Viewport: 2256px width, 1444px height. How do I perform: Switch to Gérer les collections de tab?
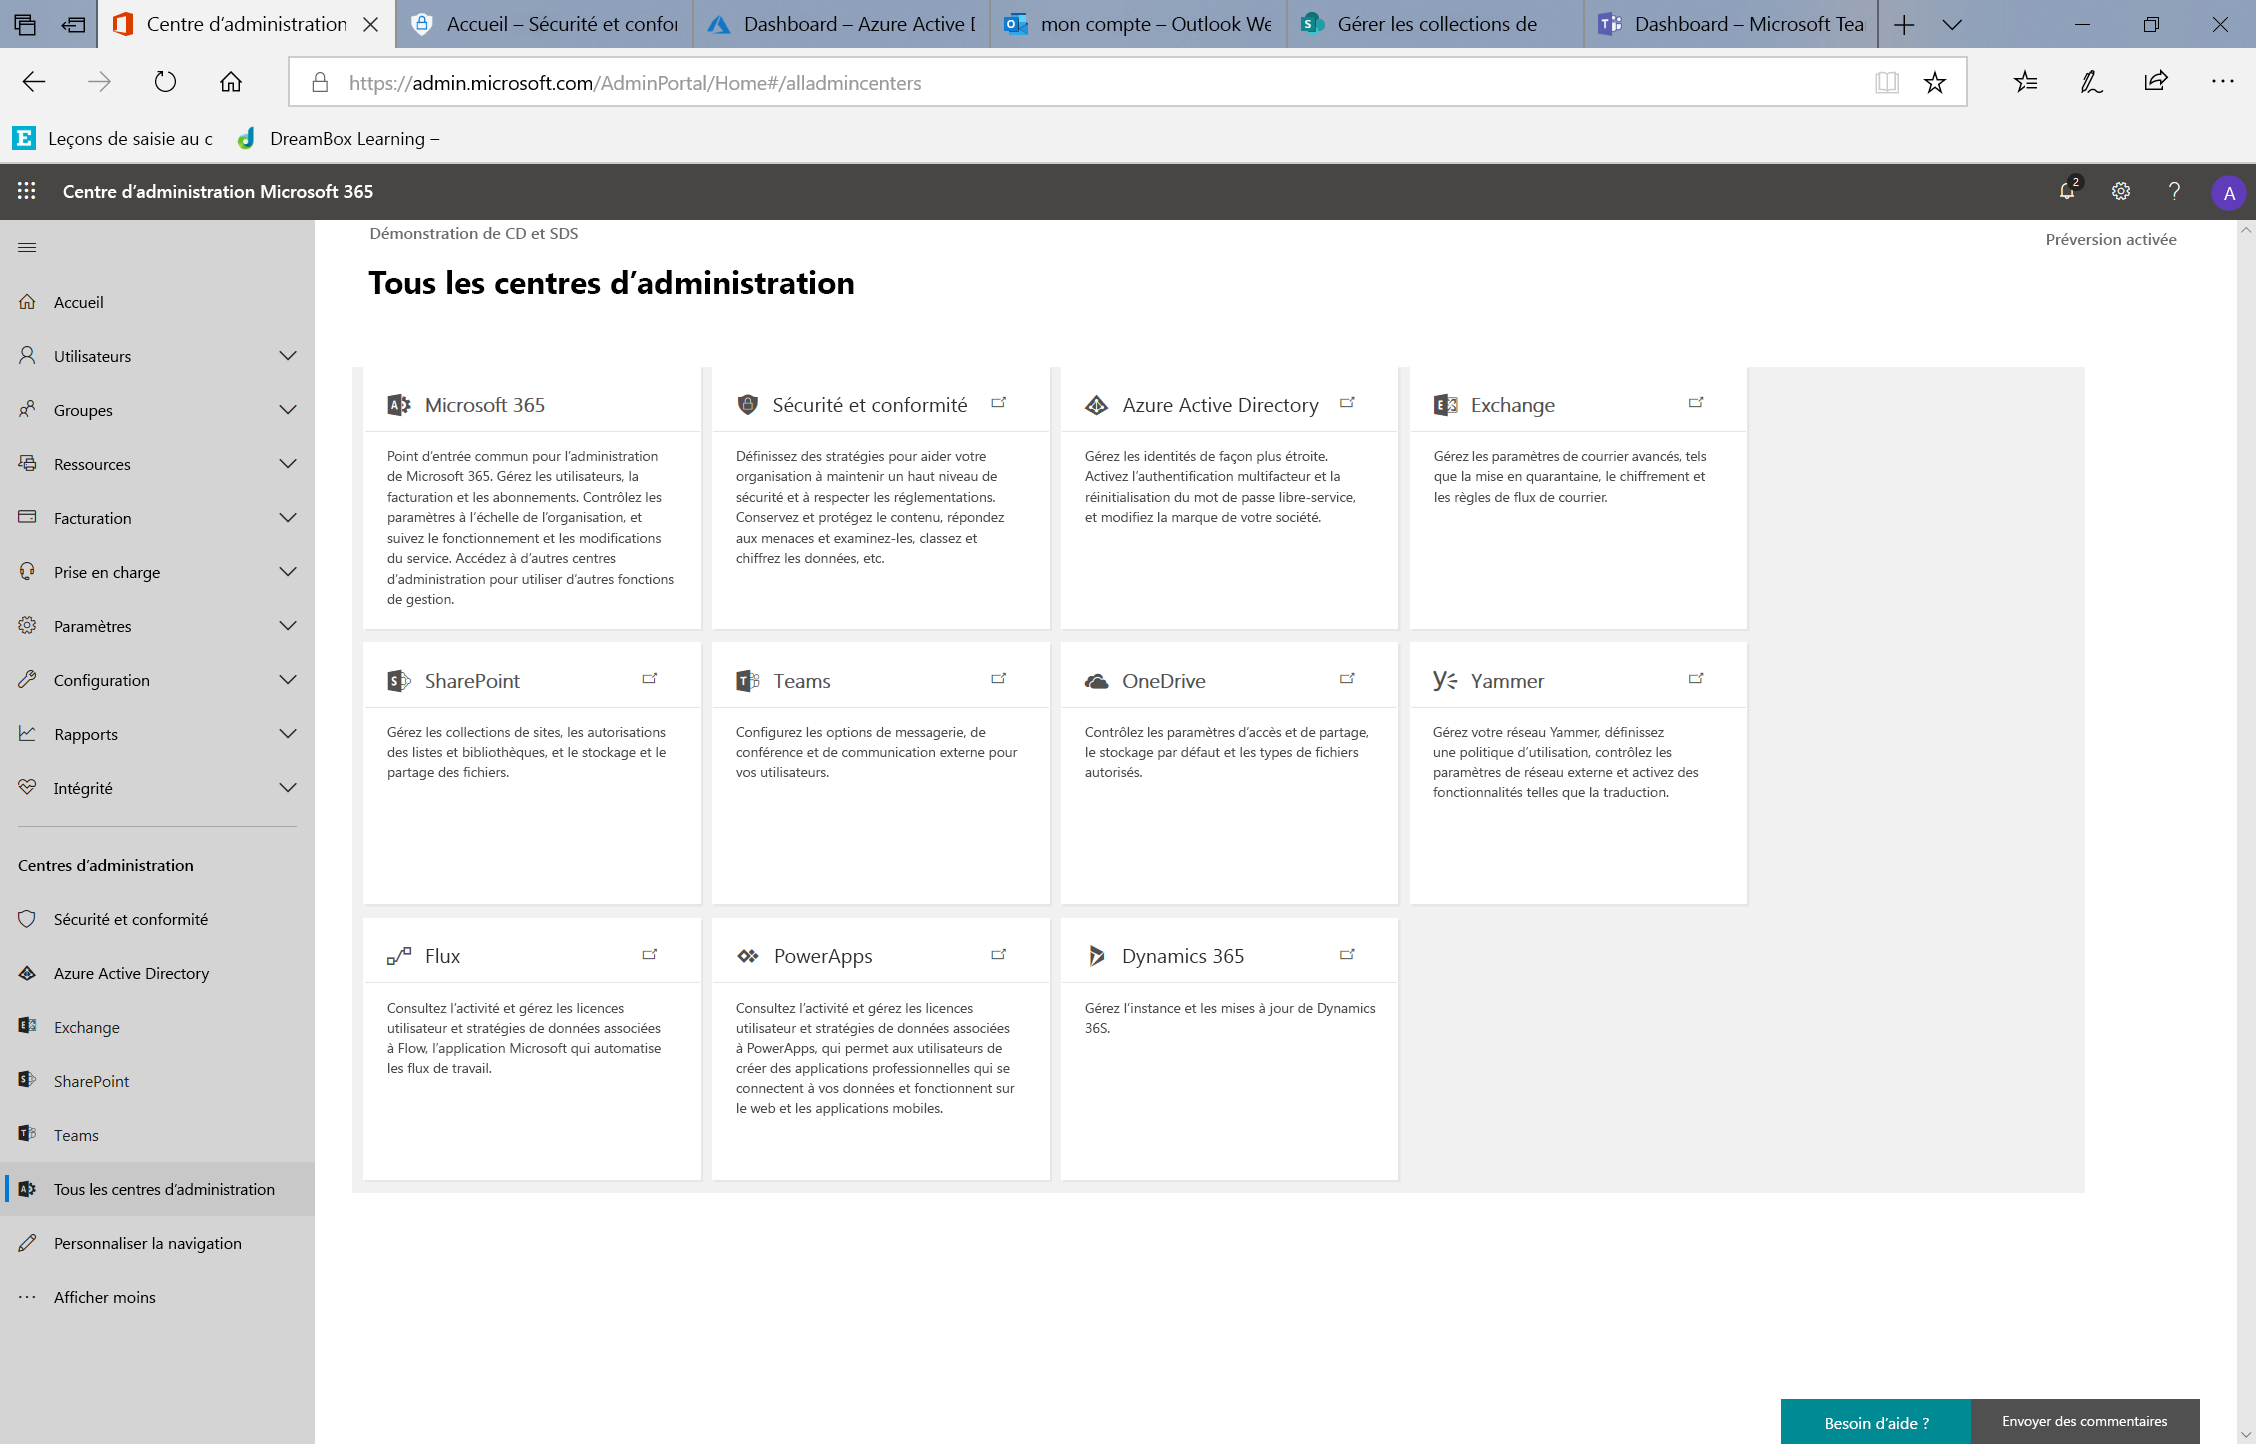1436,24
